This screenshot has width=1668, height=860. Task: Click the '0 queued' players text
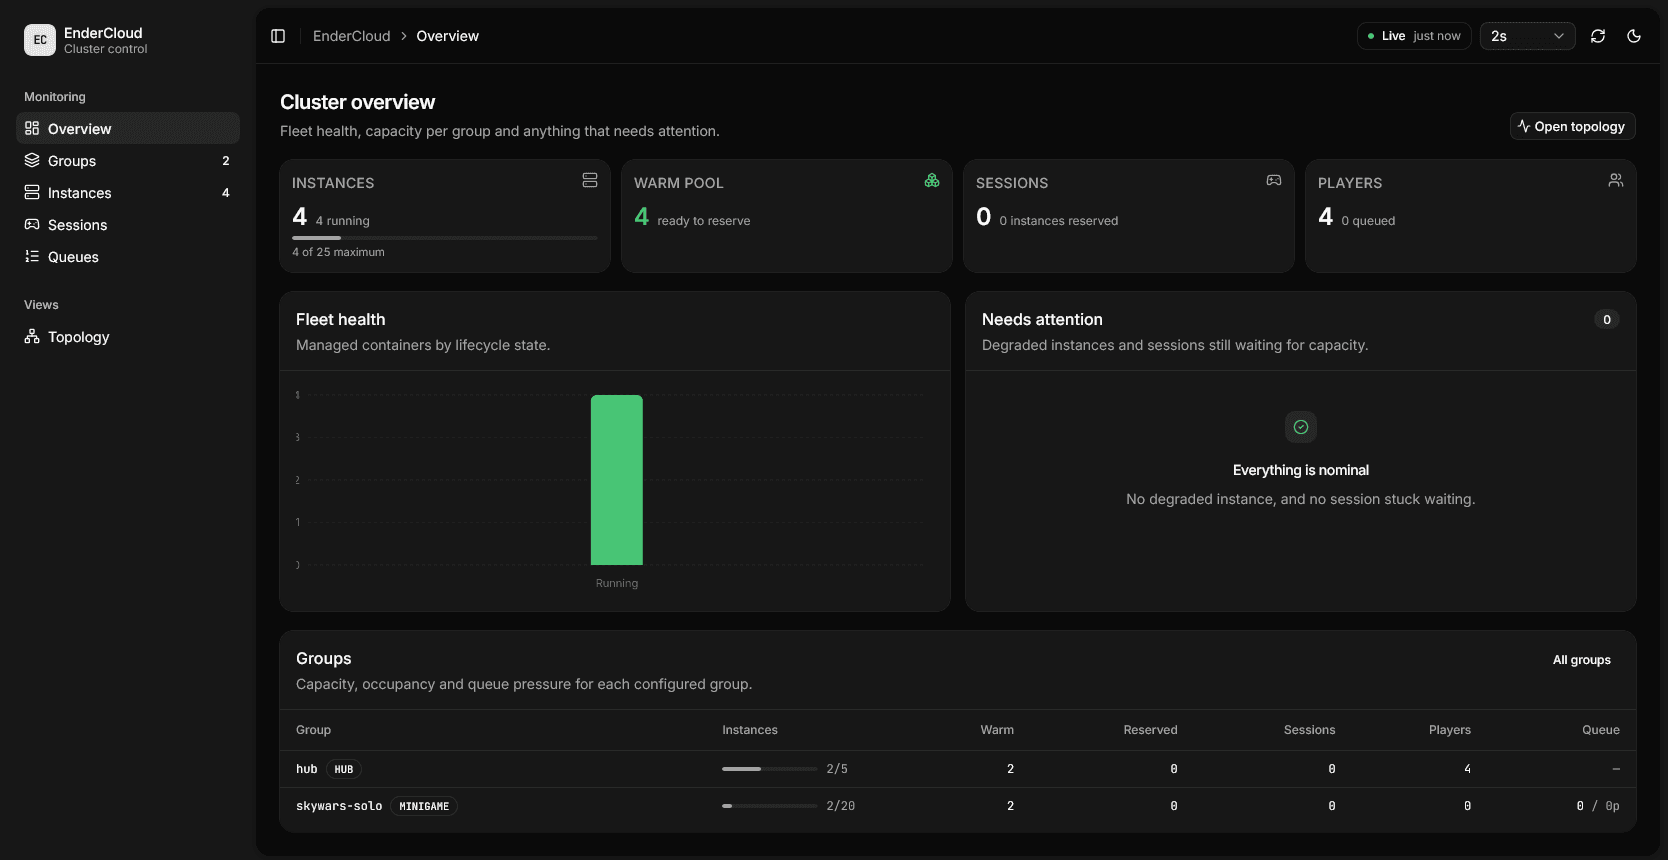1368,221
